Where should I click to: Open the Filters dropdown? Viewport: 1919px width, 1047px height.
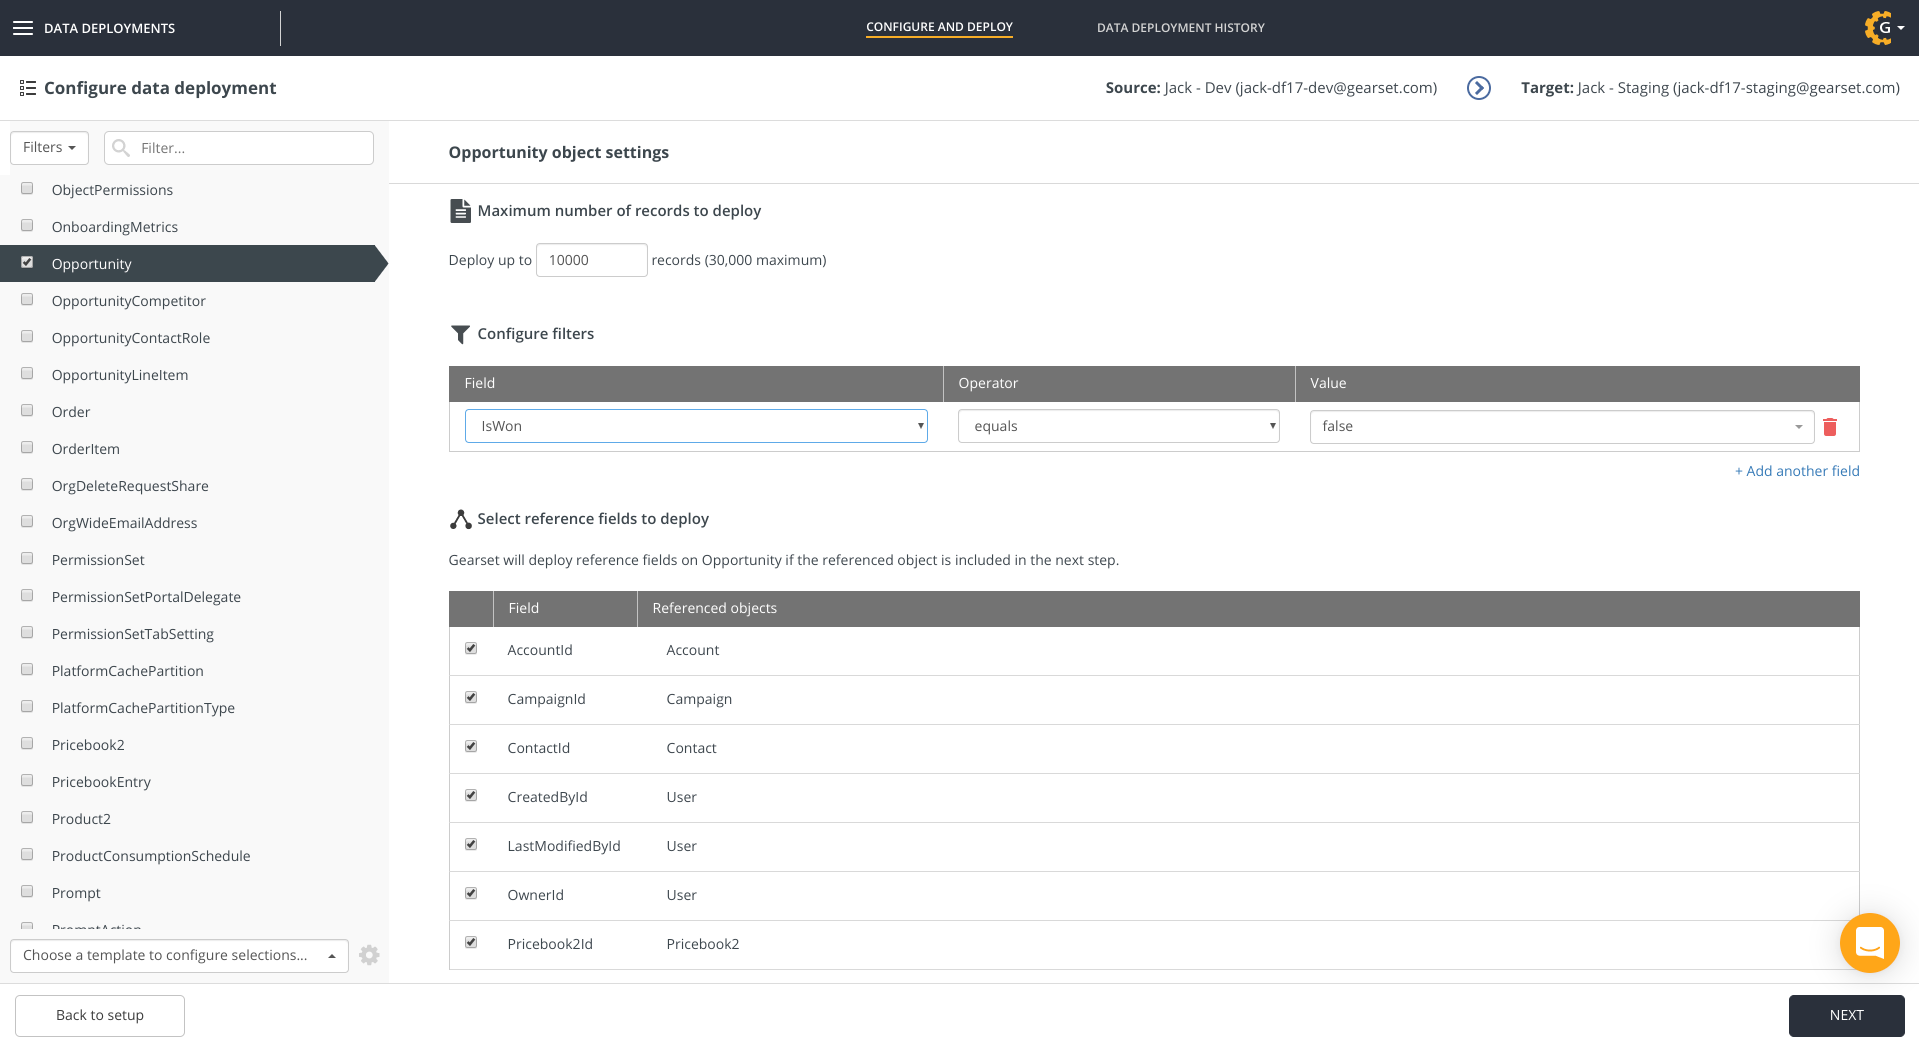49,148
